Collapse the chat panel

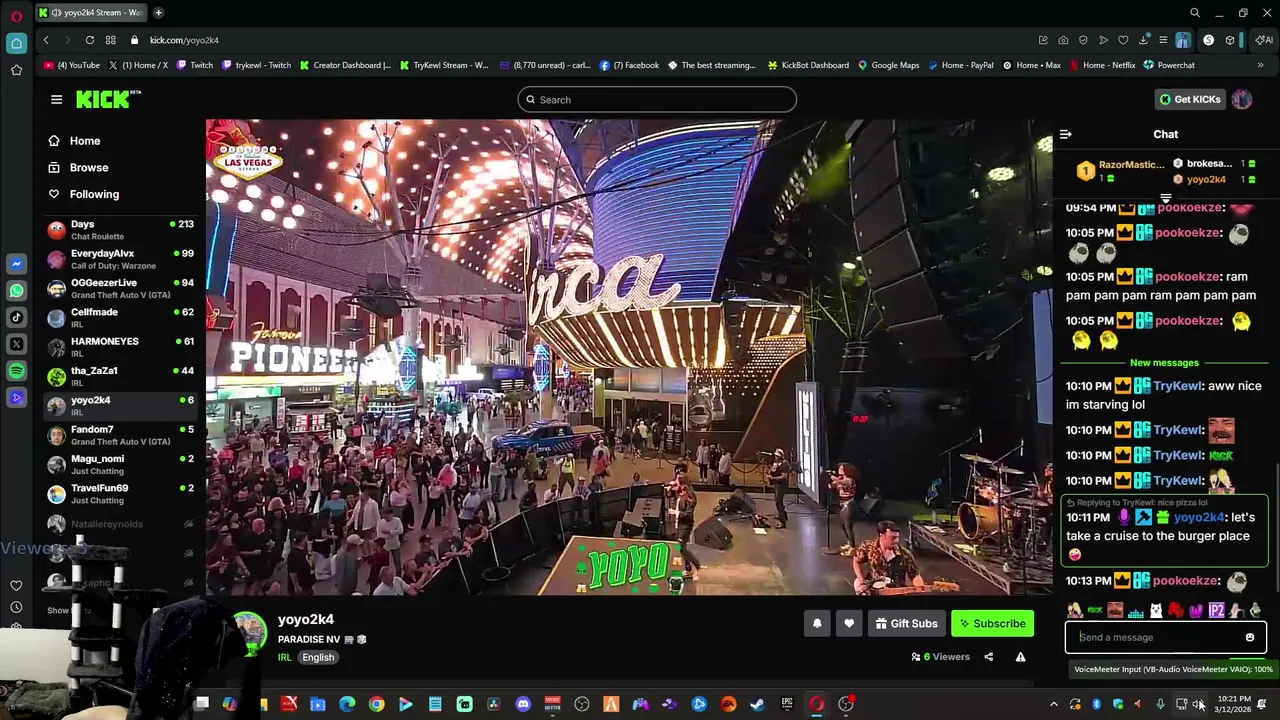pos(1066,134)
